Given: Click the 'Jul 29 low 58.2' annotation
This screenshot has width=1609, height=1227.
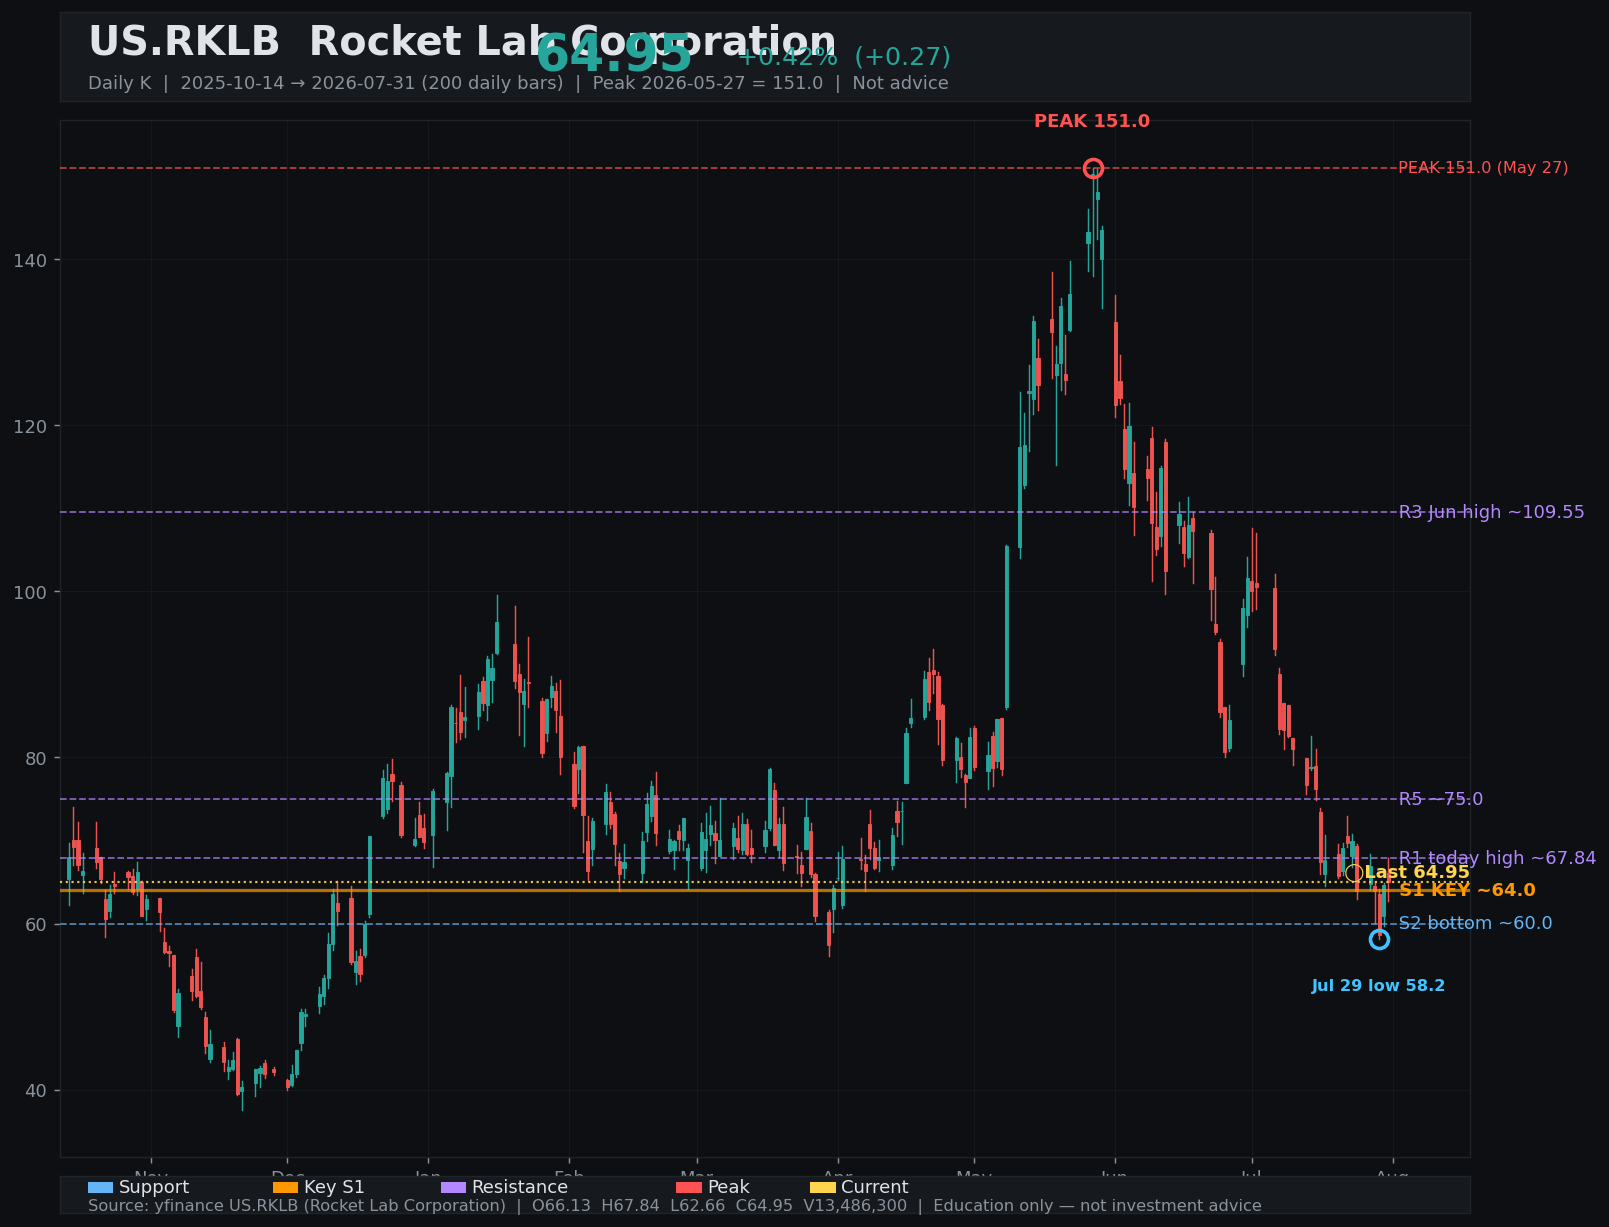Looking at the screenshot, I should [1378, 986].
